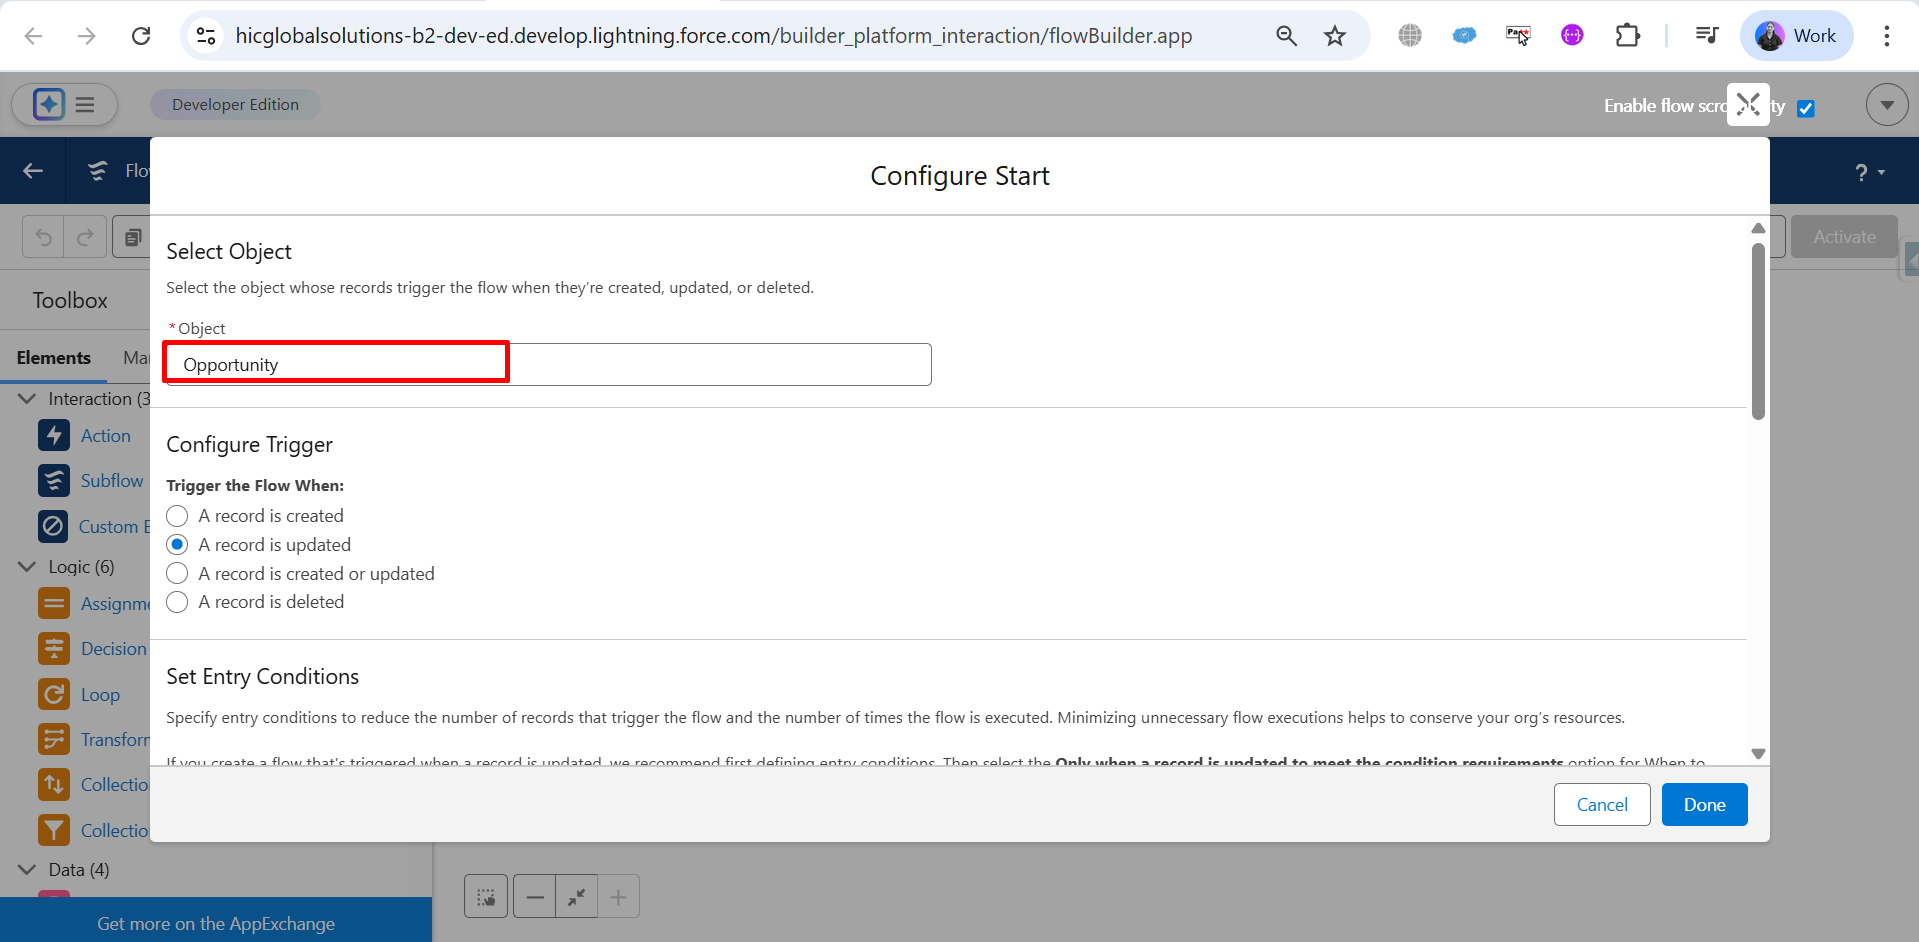Image resolution: width=1919 pixels, height=942 pixels.
Task: Select the Transform element icon
Action: (54, 740)
